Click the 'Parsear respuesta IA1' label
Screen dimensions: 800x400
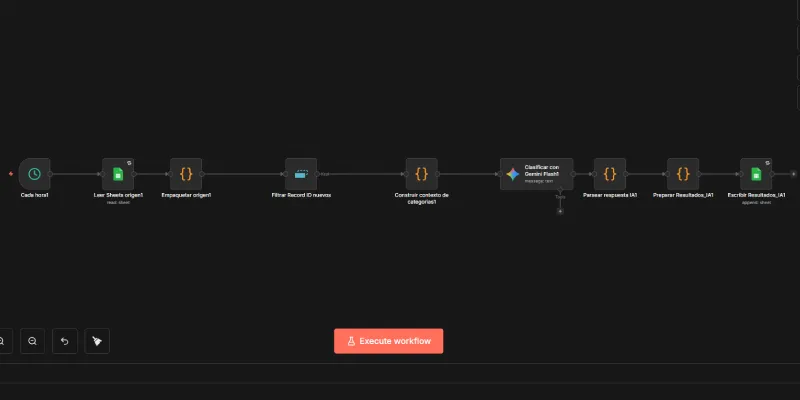click(x=610, y=195)
